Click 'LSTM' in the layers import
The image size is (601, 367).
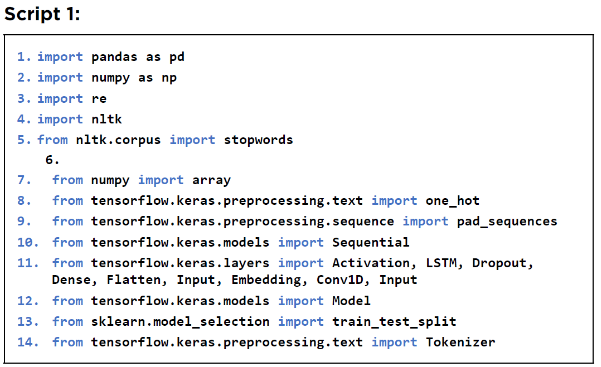pos(441,263)
